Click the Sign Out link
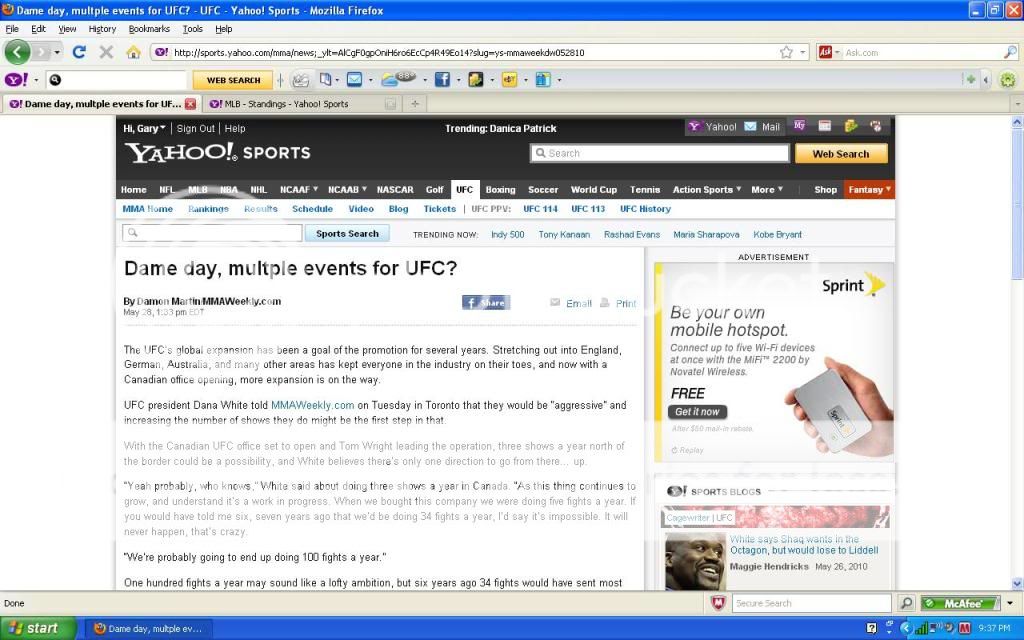Image resolution: width=1024 pixels, height=640 pixels. pyautogui.click(x=195, y=129)
